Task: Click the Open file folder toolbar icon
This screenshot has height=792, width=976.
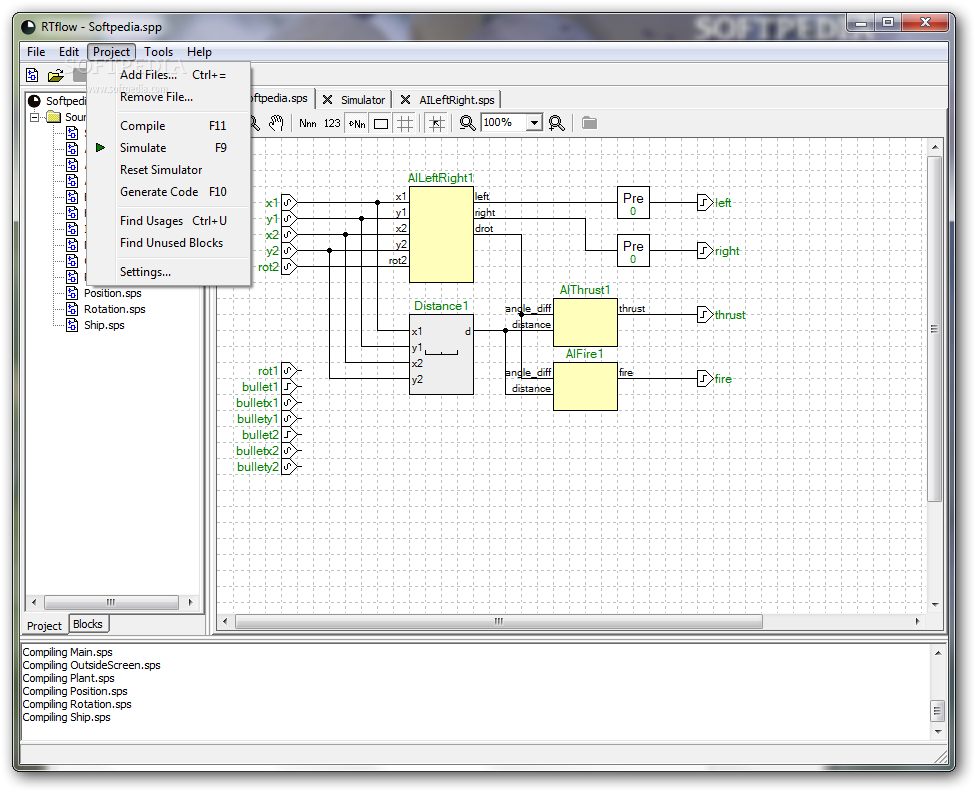Action: pyautogui.click(x=56, y=75)
